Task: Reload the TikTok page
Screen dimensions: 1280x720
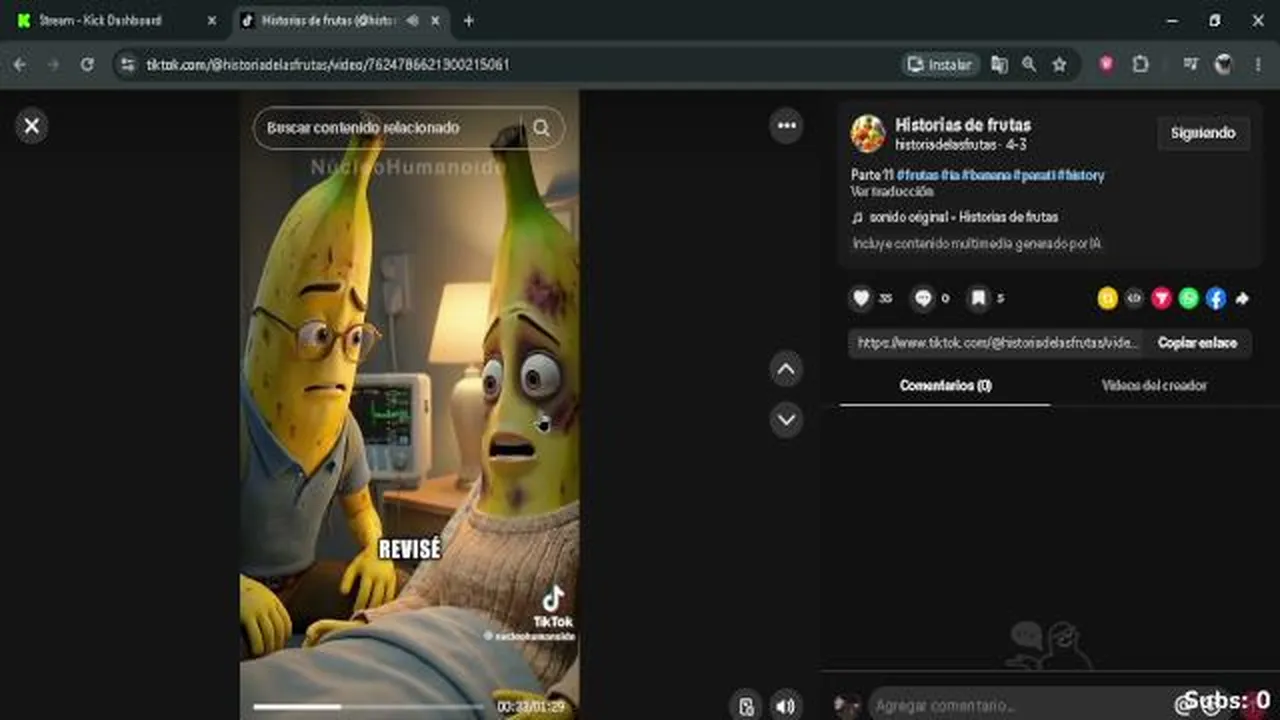Action: [x=87, y=64]
